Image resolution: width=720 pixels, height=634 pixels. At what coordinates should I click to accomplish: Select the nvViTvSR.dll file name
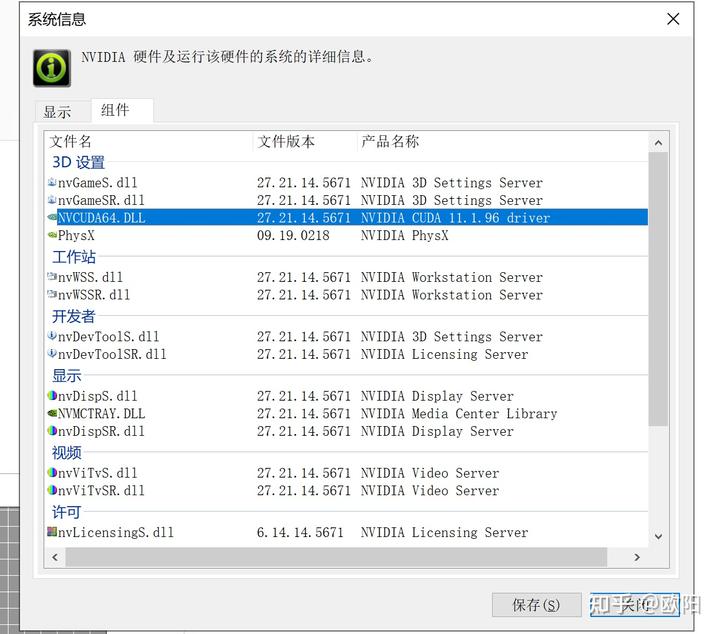click(101, 490)
